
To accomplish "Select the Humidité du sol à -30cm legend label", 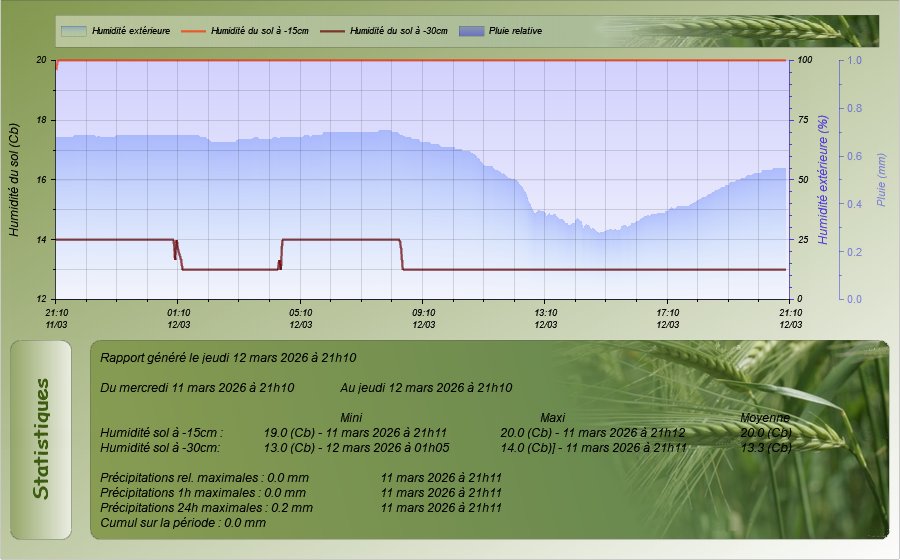I will 399,31.
